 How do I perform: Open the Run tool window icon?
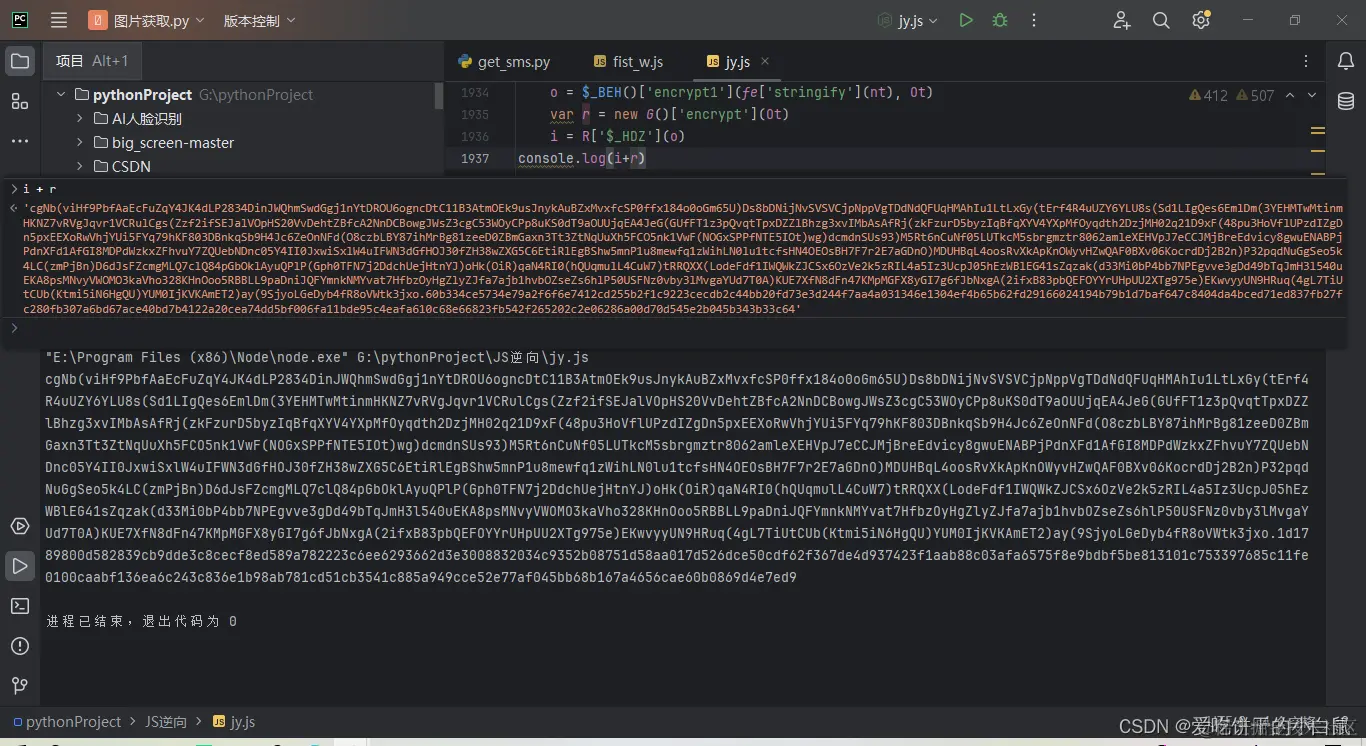20,566
